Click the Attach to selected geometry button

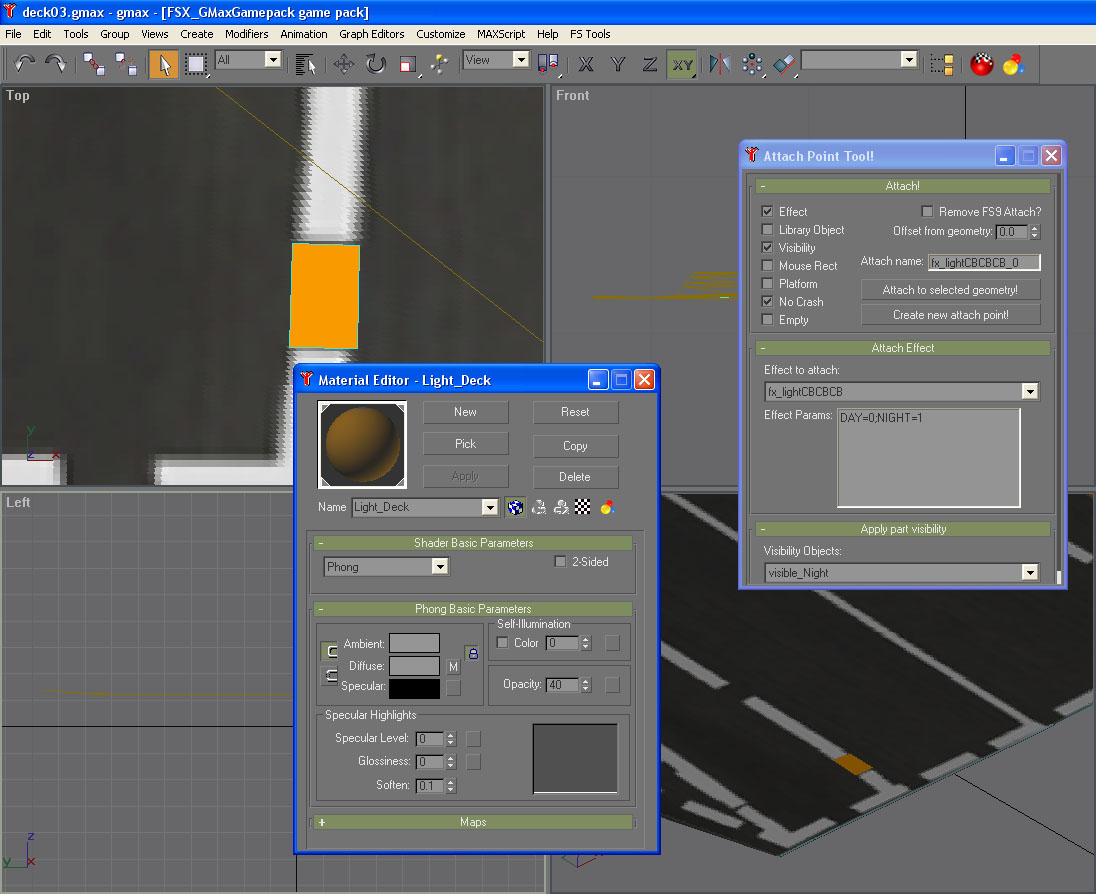tap(950, 290)
